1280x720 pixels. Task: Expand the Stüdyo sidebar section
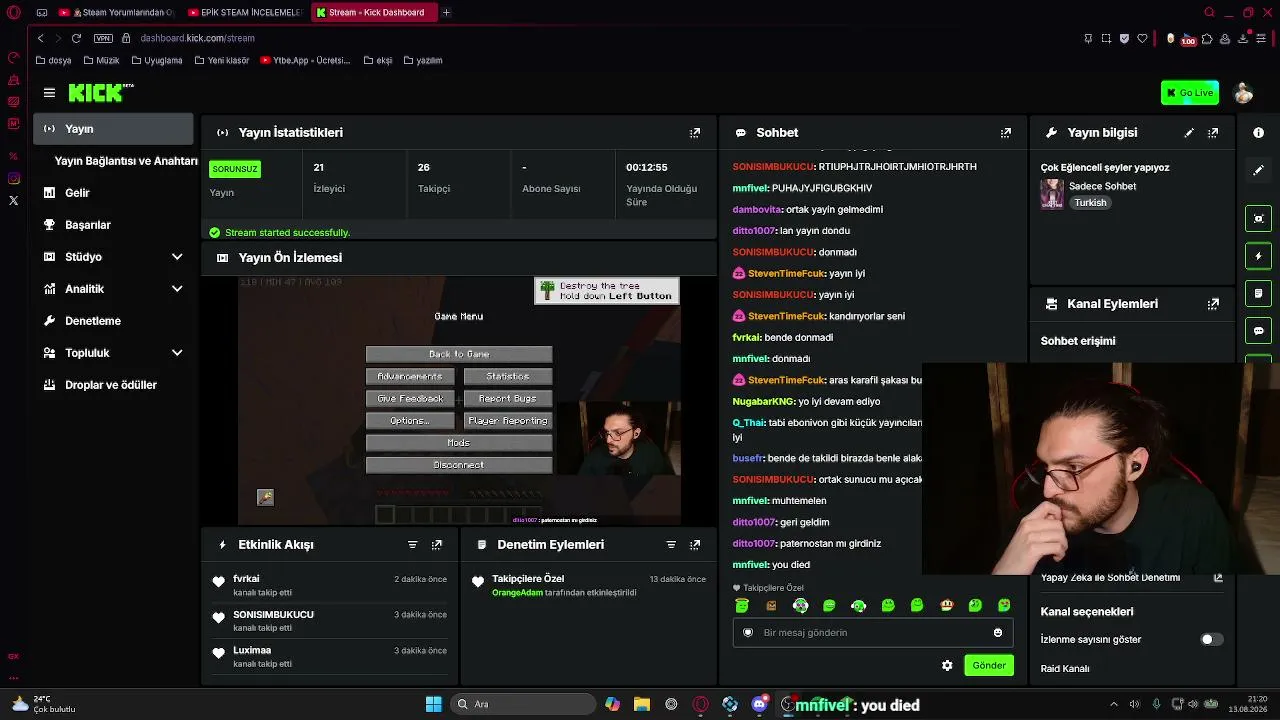click(x=177, y=257)
